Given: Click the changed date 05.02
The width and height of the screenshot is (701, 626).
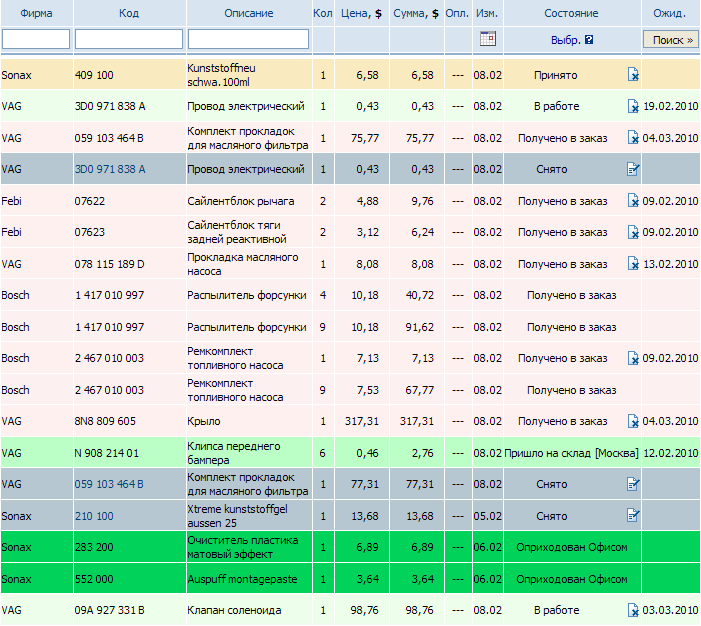Looking at the screenshot, I should tap(487, 516).
